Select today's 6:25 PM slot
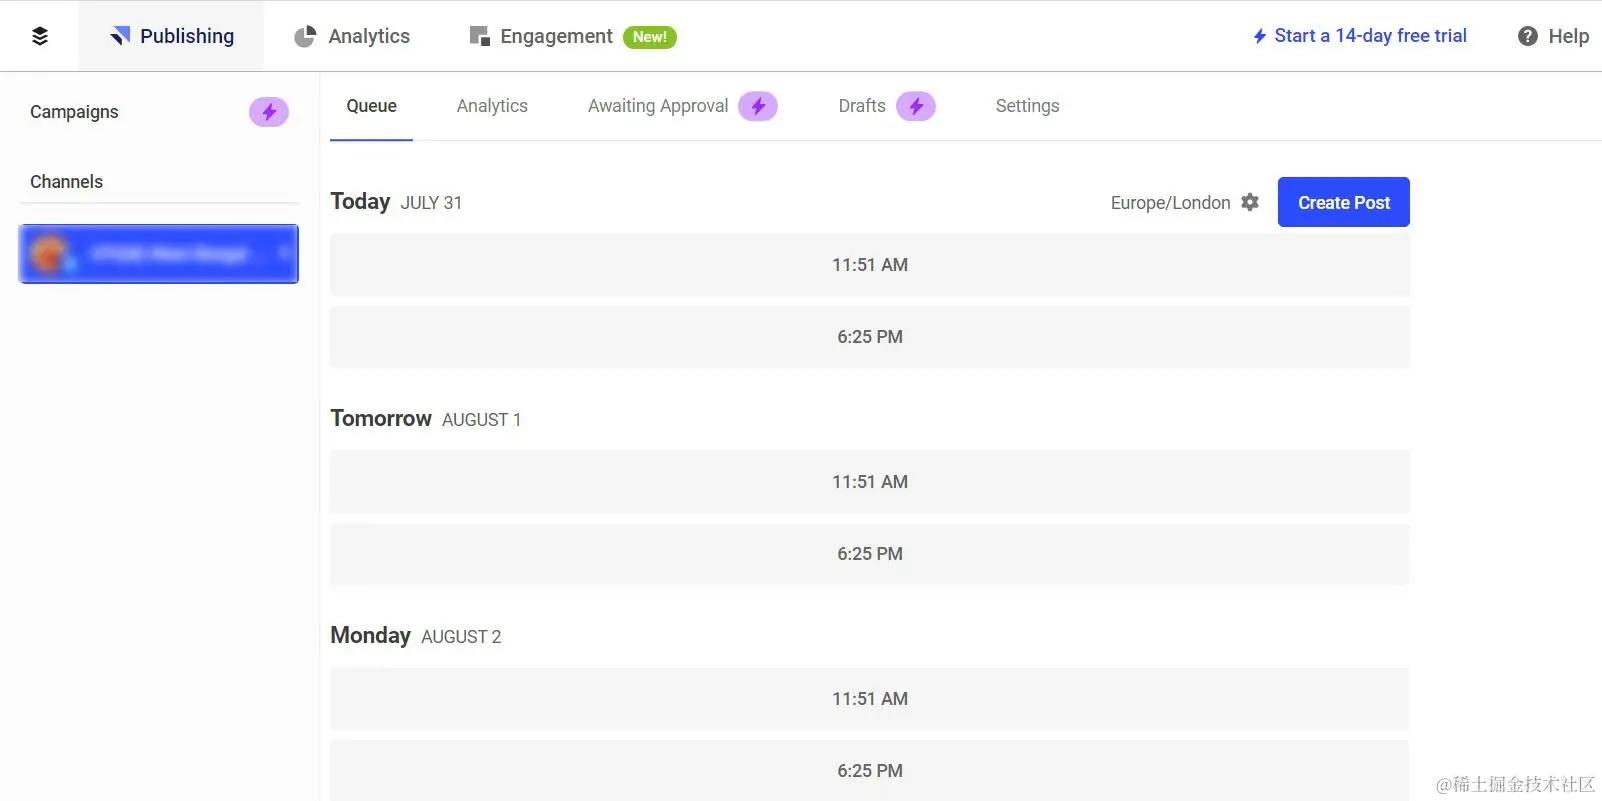 click(870, 337)
